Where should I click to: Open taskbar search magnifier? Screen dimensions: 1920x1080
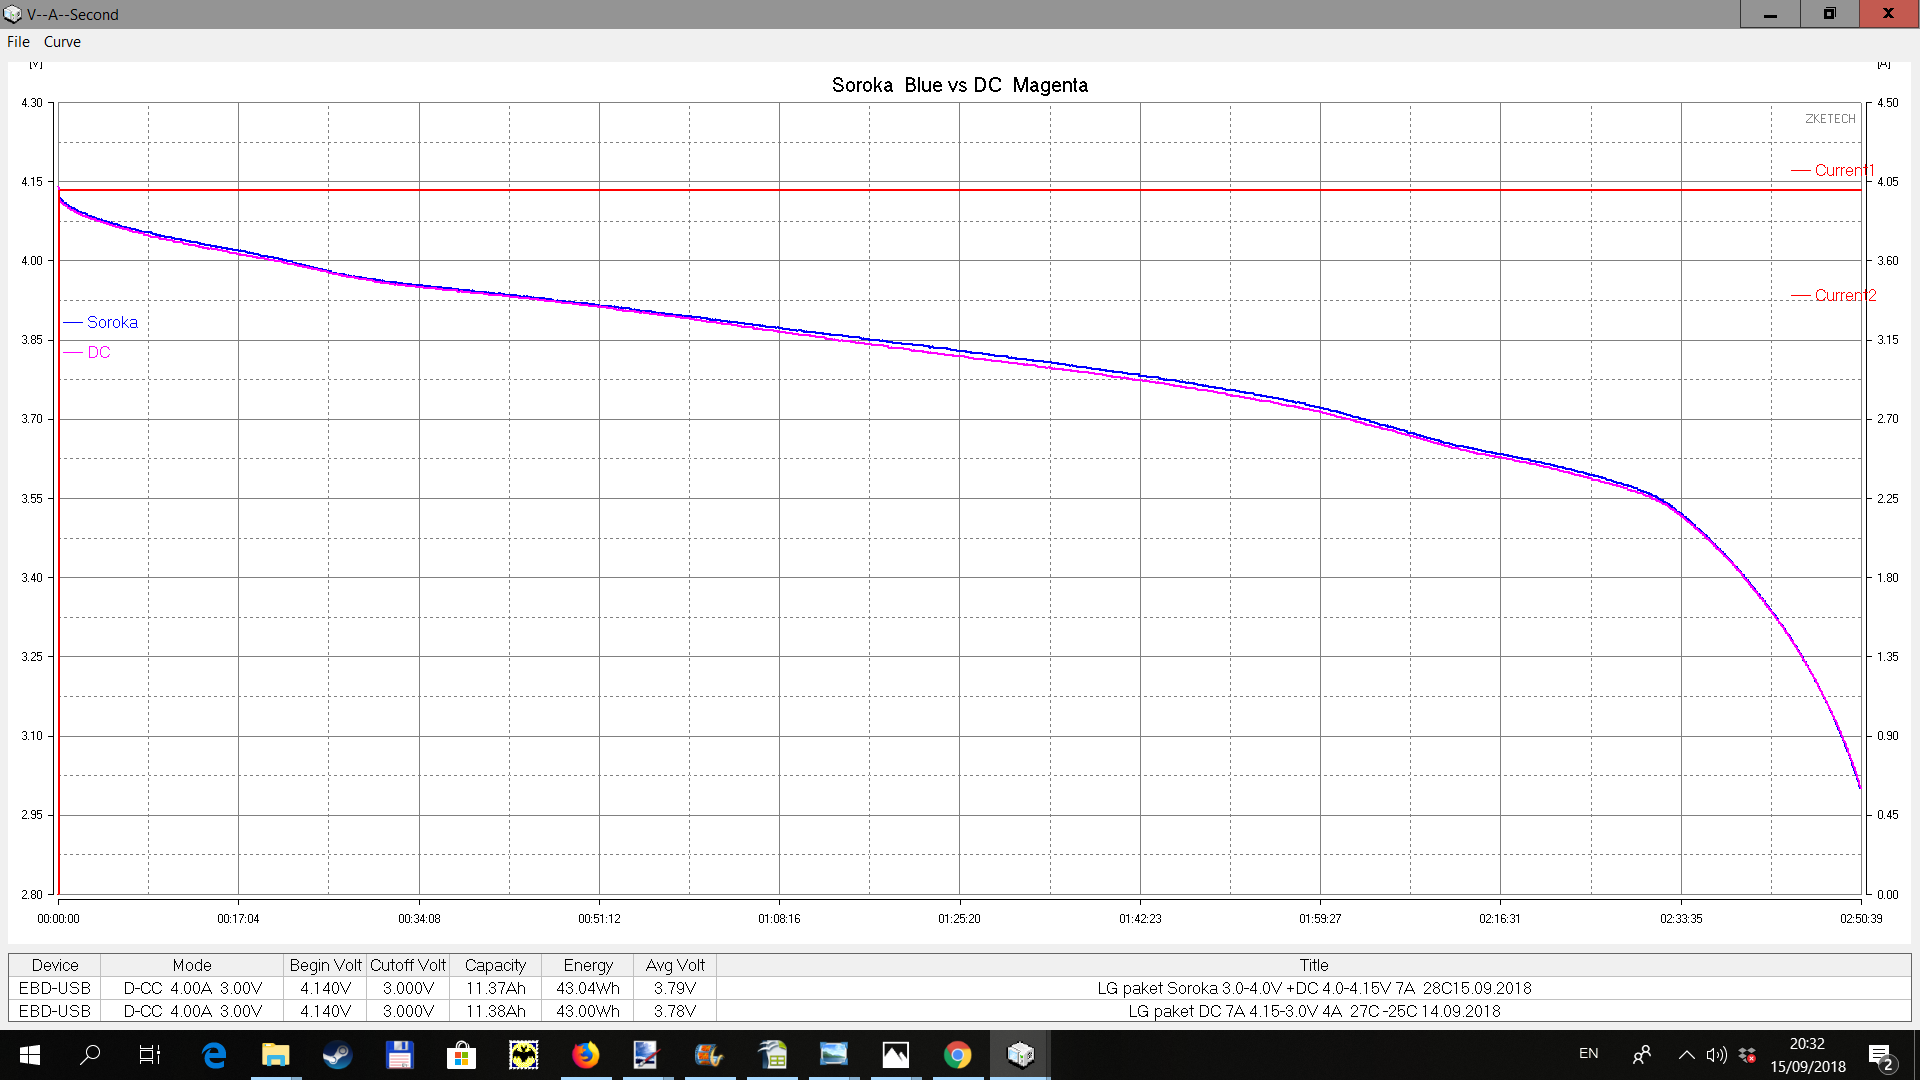coord(90,1055)
